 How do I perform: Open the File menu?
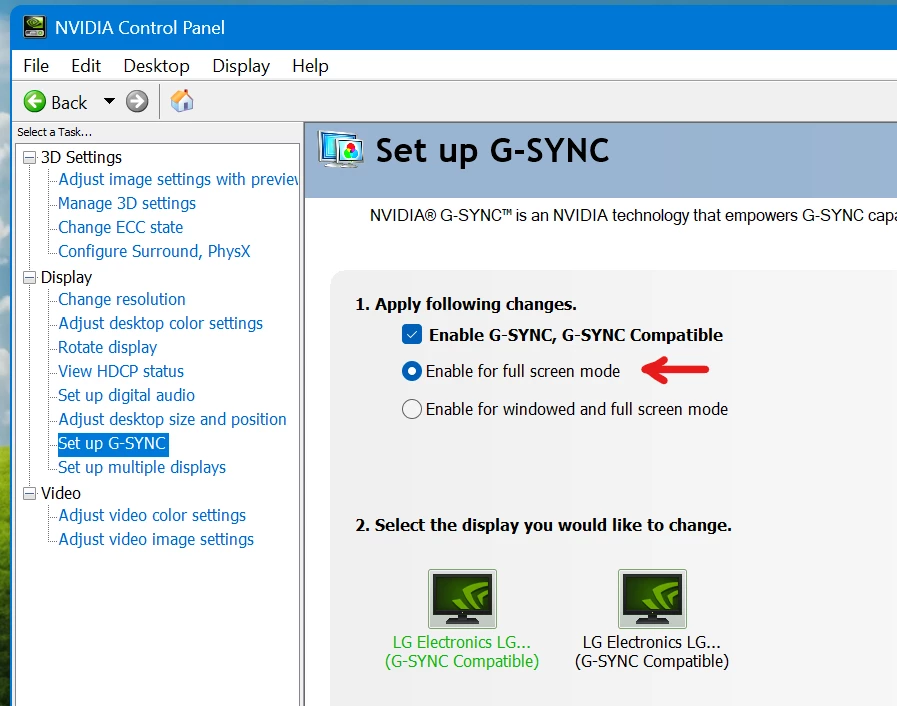click(36, 66)
